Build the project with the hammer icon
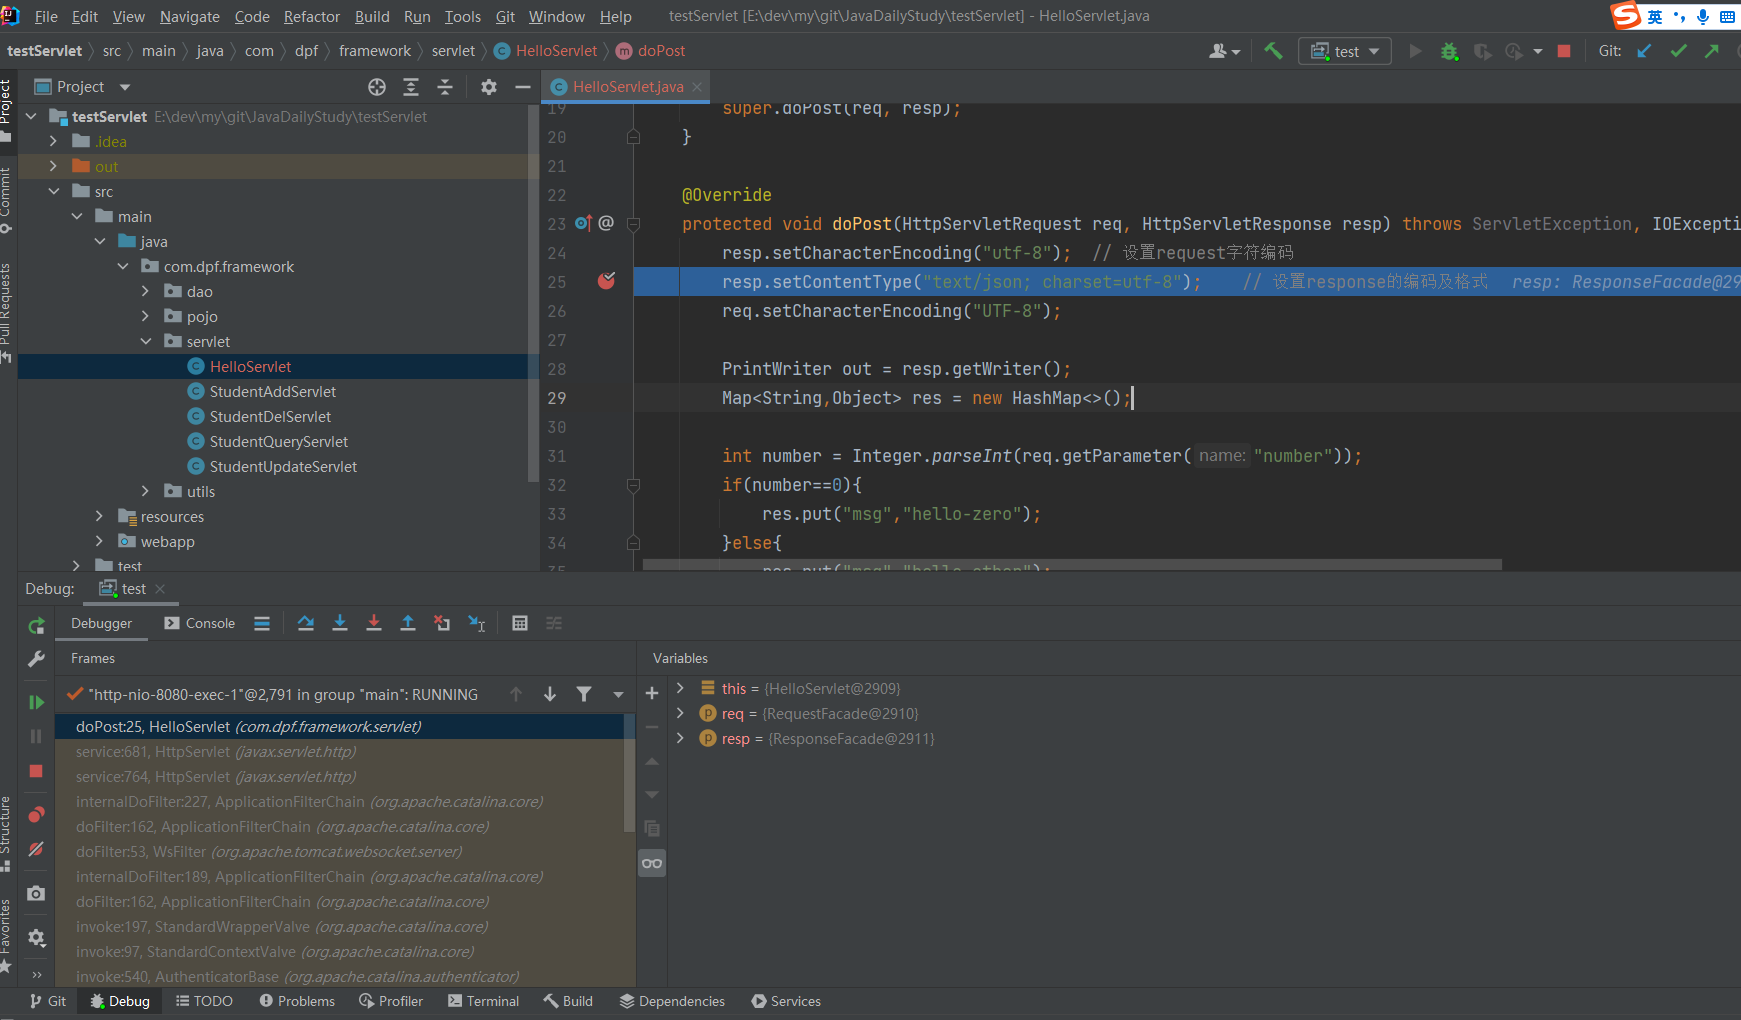 point(1273,50)
